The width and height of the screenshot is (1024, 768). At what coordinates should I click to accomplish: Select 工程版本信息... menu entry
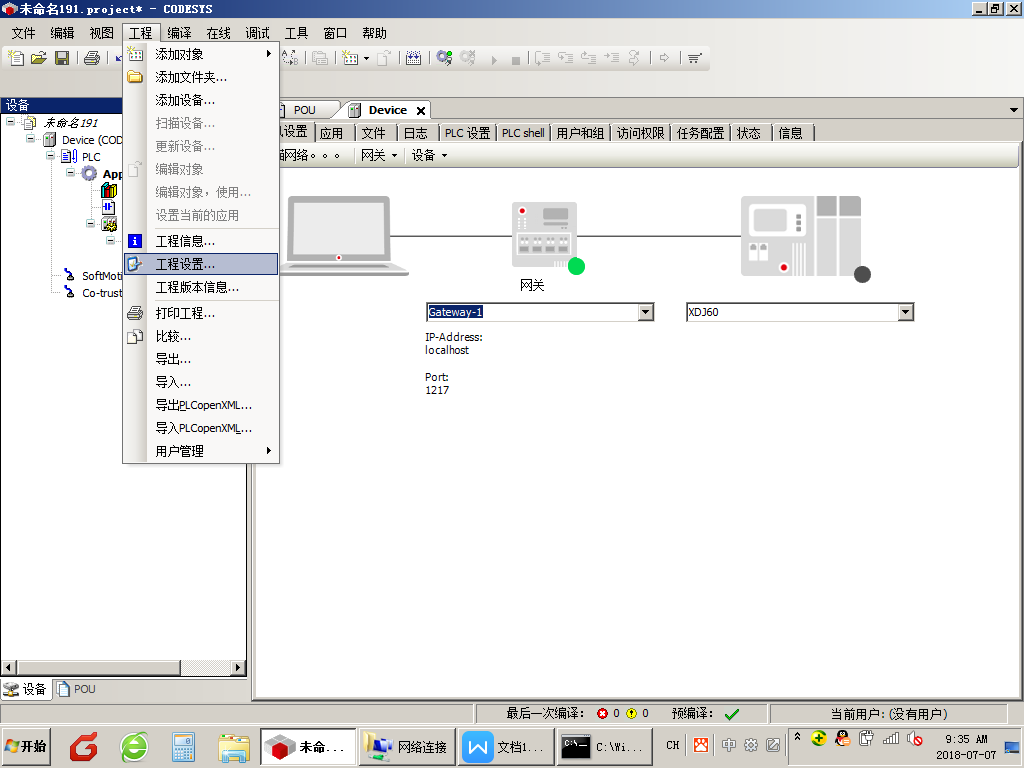[x=202, y=287]
